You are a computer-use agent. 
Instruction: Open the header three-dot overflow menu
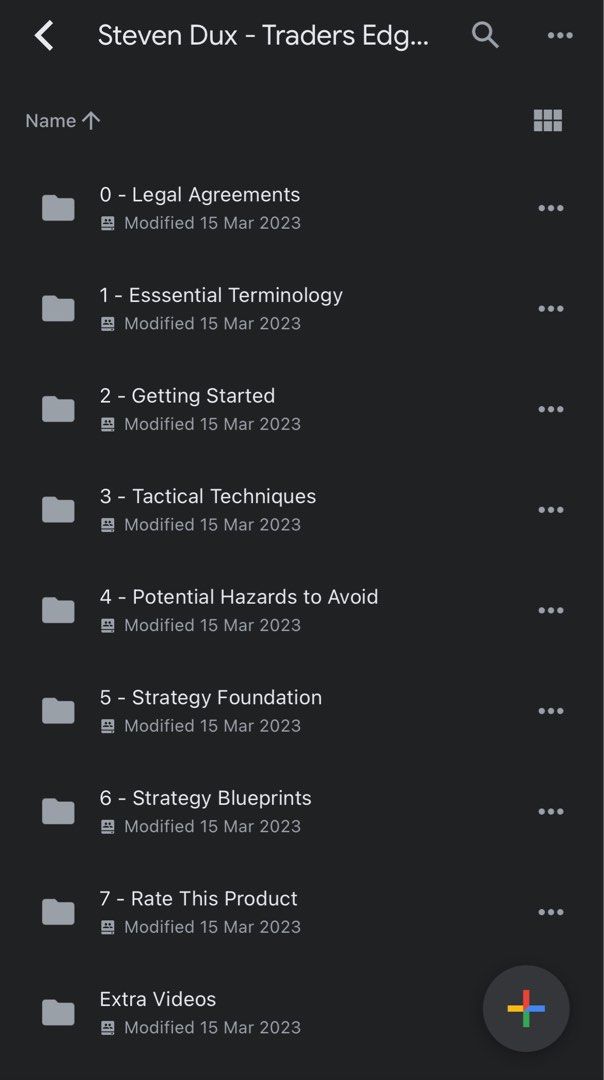(560, 37)
